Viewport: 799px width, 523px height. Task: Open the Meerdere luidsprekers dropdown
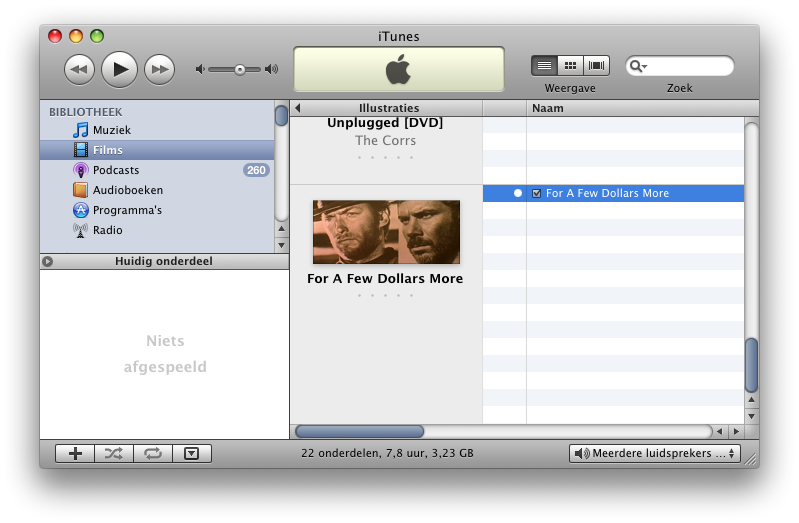click(654, 453)
